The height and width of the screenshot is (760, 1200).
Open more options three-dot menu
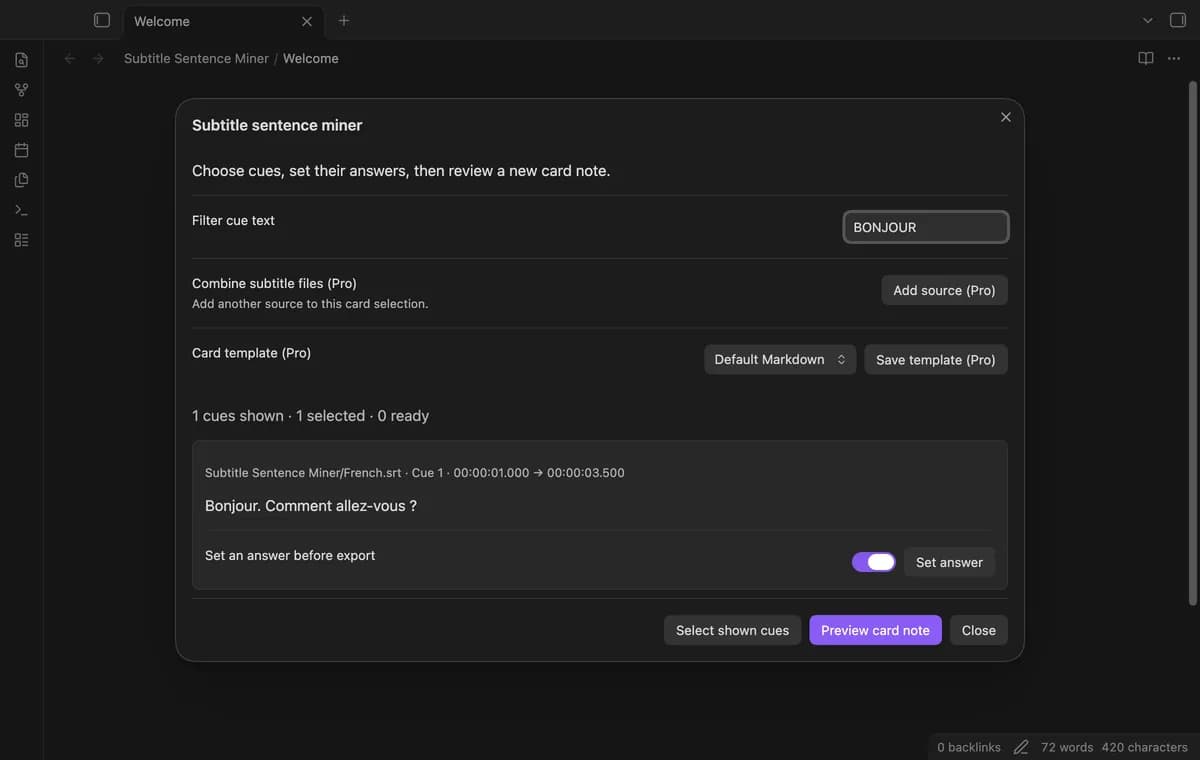click(x=1174, y=58)
